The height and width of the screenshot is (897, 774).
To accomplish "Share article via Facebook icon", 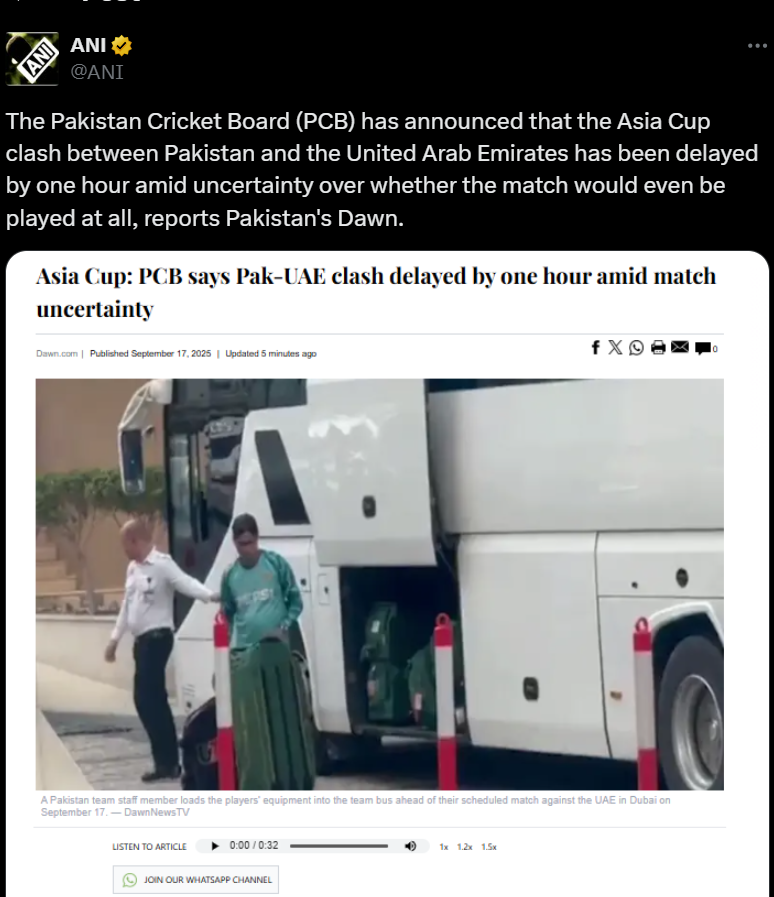I will tap(596, 347).
